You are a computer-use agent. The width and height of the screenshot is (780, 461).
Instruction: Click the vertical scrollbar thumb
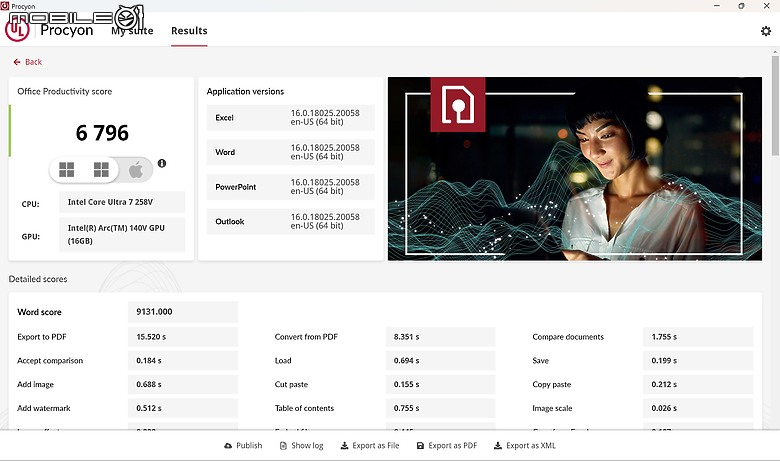[x=776, y=105]
